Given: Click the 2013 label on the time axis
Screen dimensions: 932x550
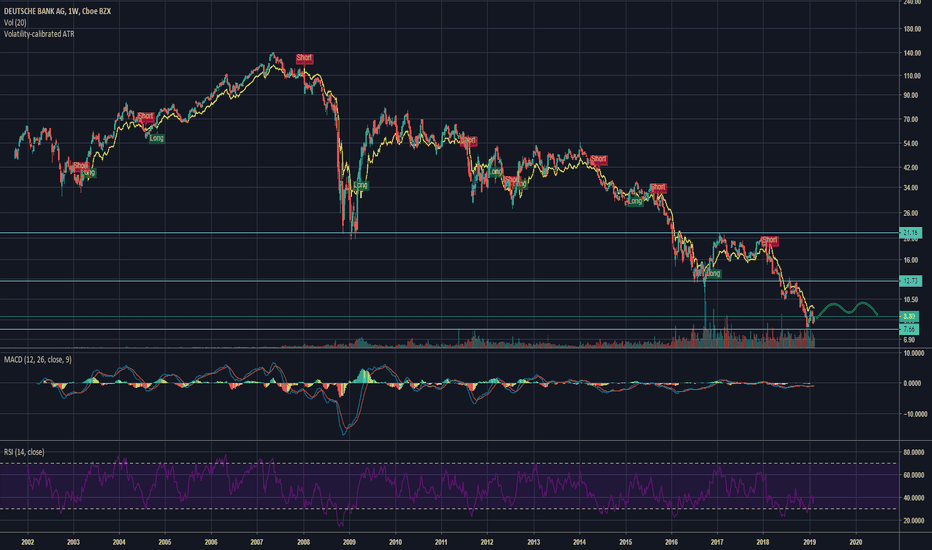Looking at the screenshot, I should 533,542.
